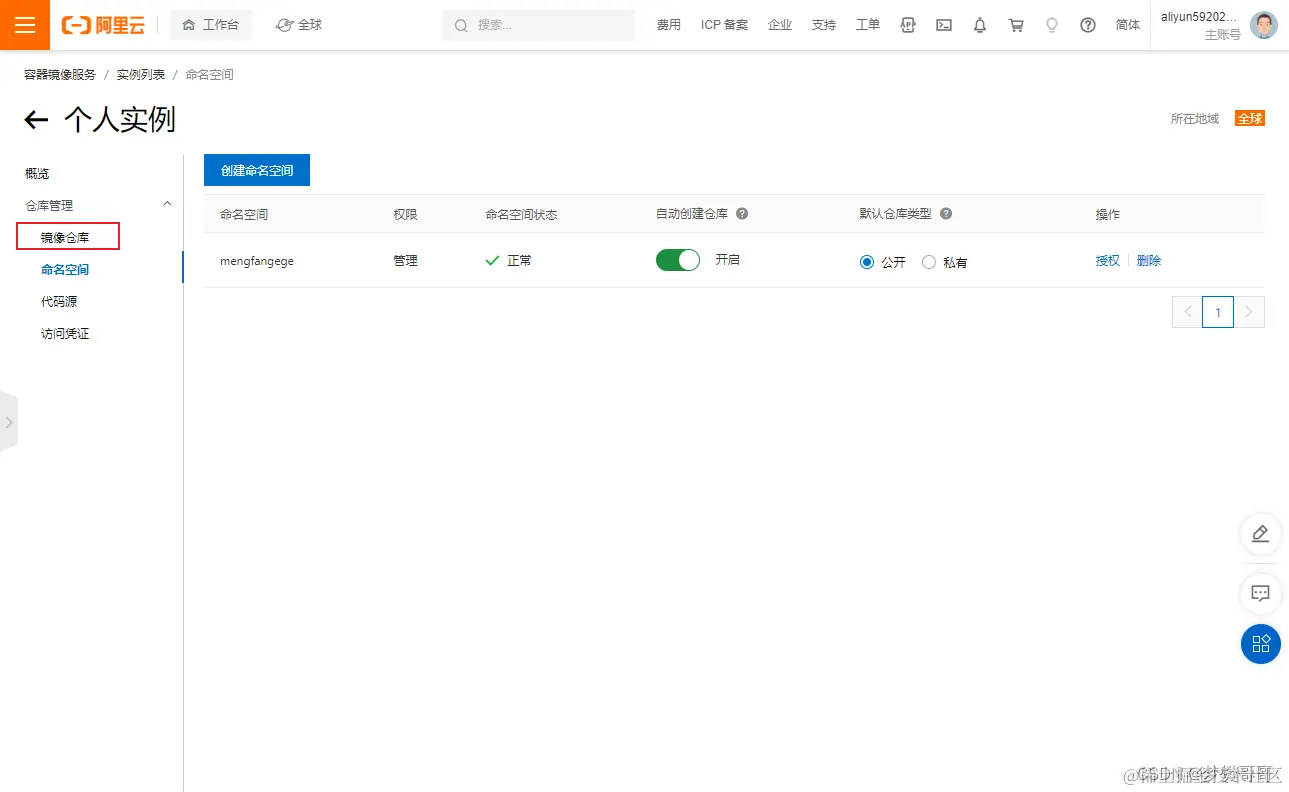
Task: Click the mengfangege namespace name
Action: [x=257, y=261]
